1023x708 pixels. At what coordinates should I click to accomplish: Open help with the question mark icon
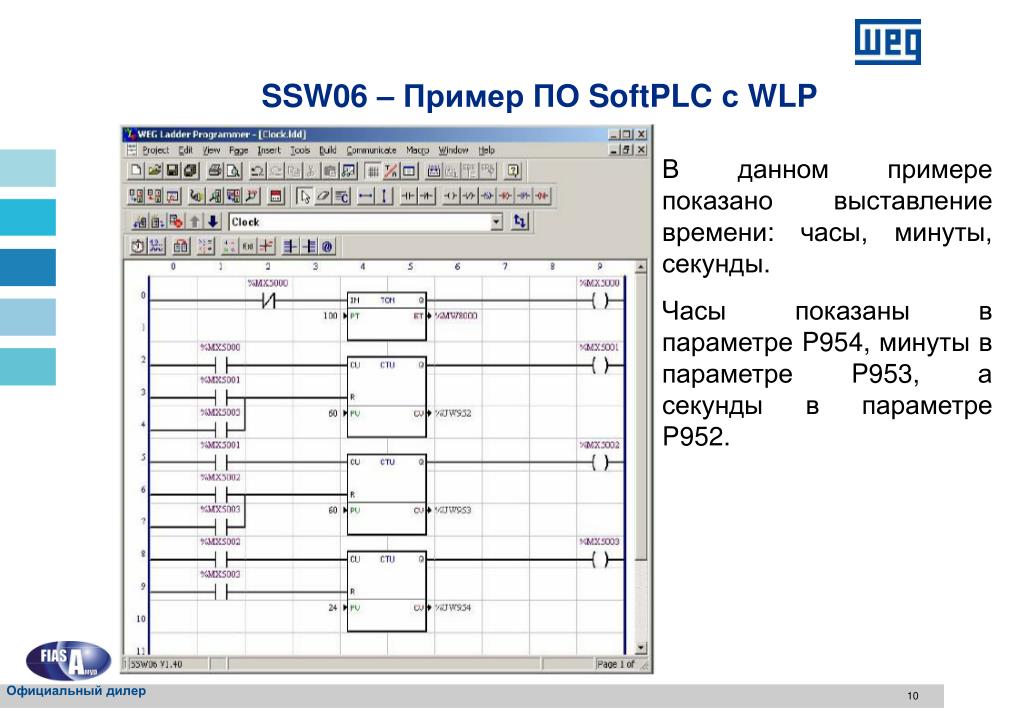[x=513, y=170]
